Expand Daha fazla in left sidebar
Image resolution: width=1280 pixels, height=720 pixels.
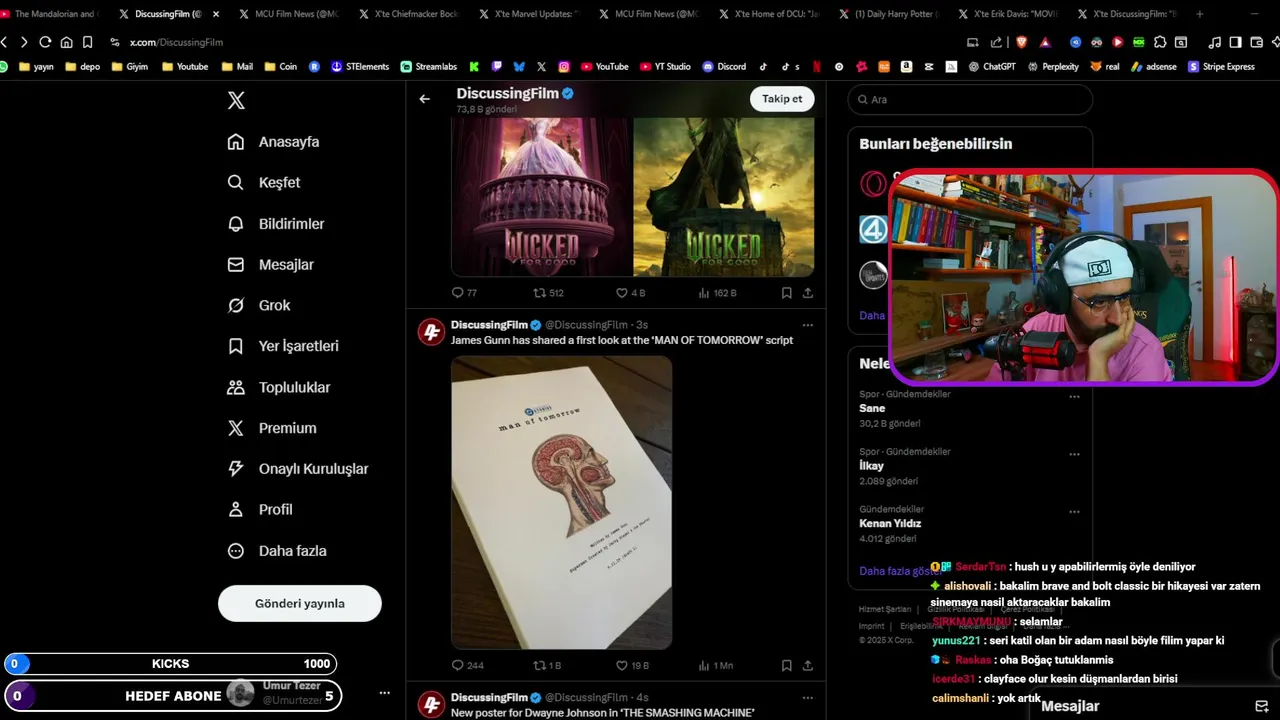(277, 551)
